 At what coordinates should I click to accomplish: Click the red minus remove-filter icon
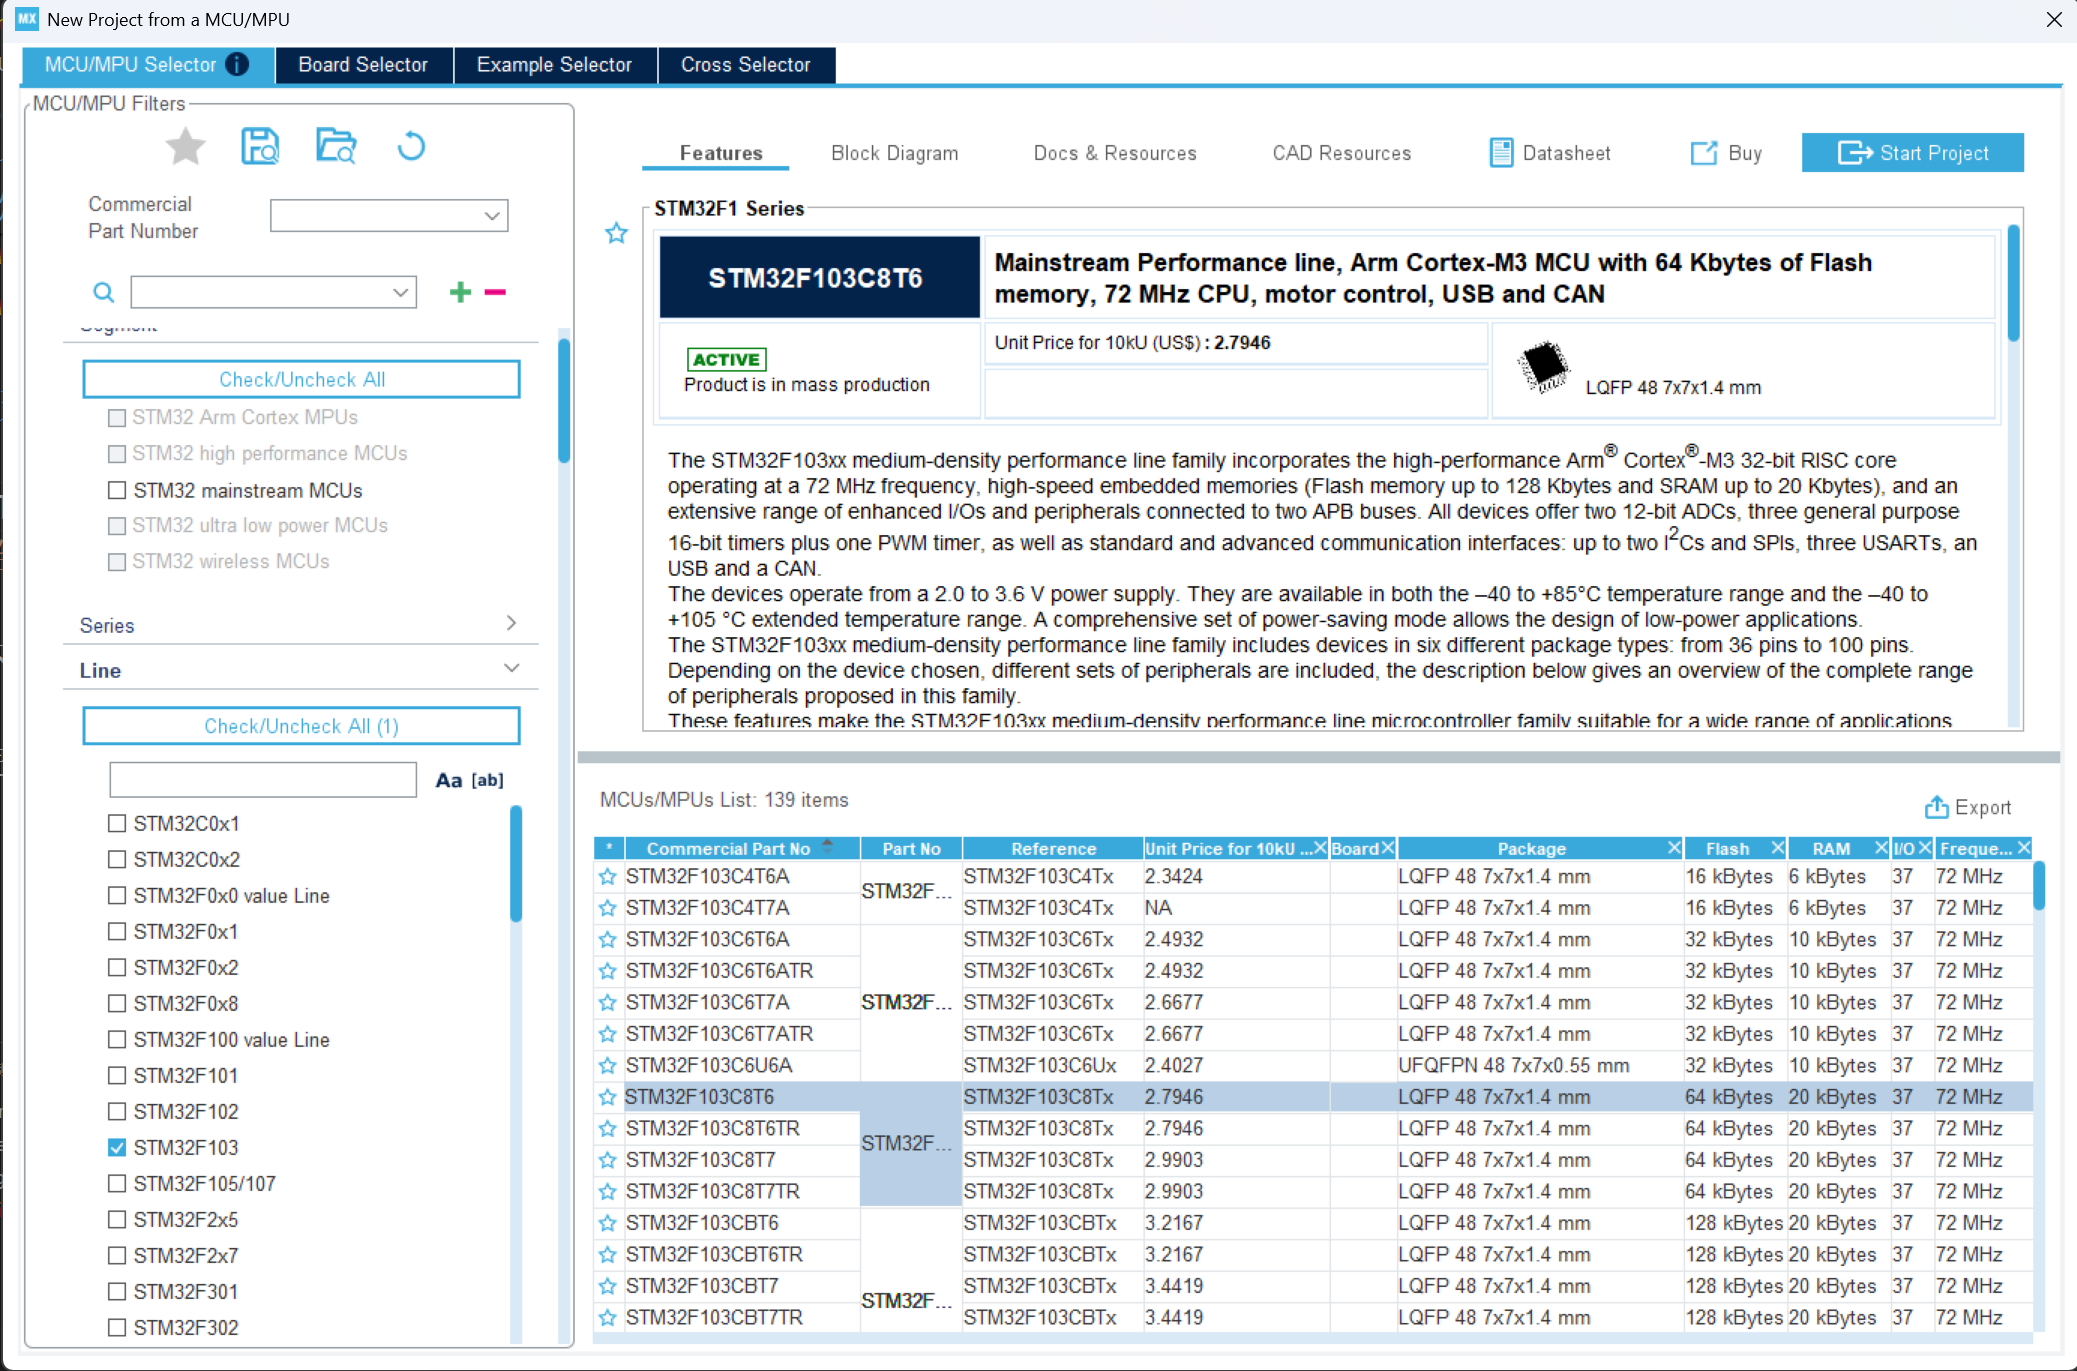click(495, 292)
